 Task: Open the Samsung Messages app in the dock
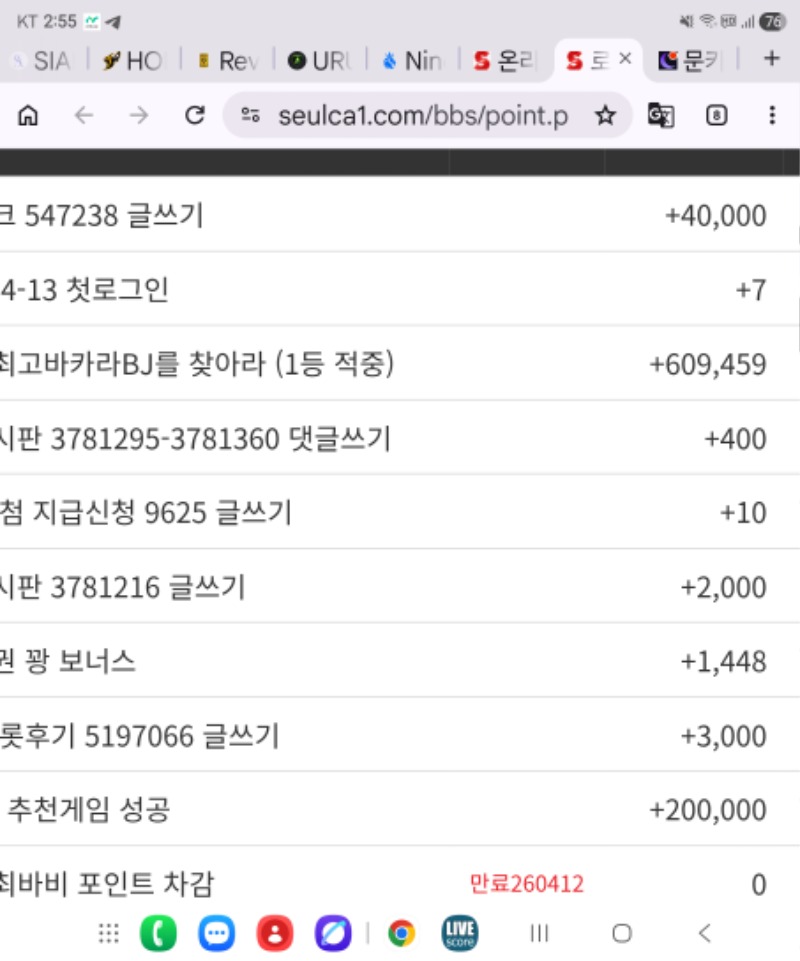point(216,933)
